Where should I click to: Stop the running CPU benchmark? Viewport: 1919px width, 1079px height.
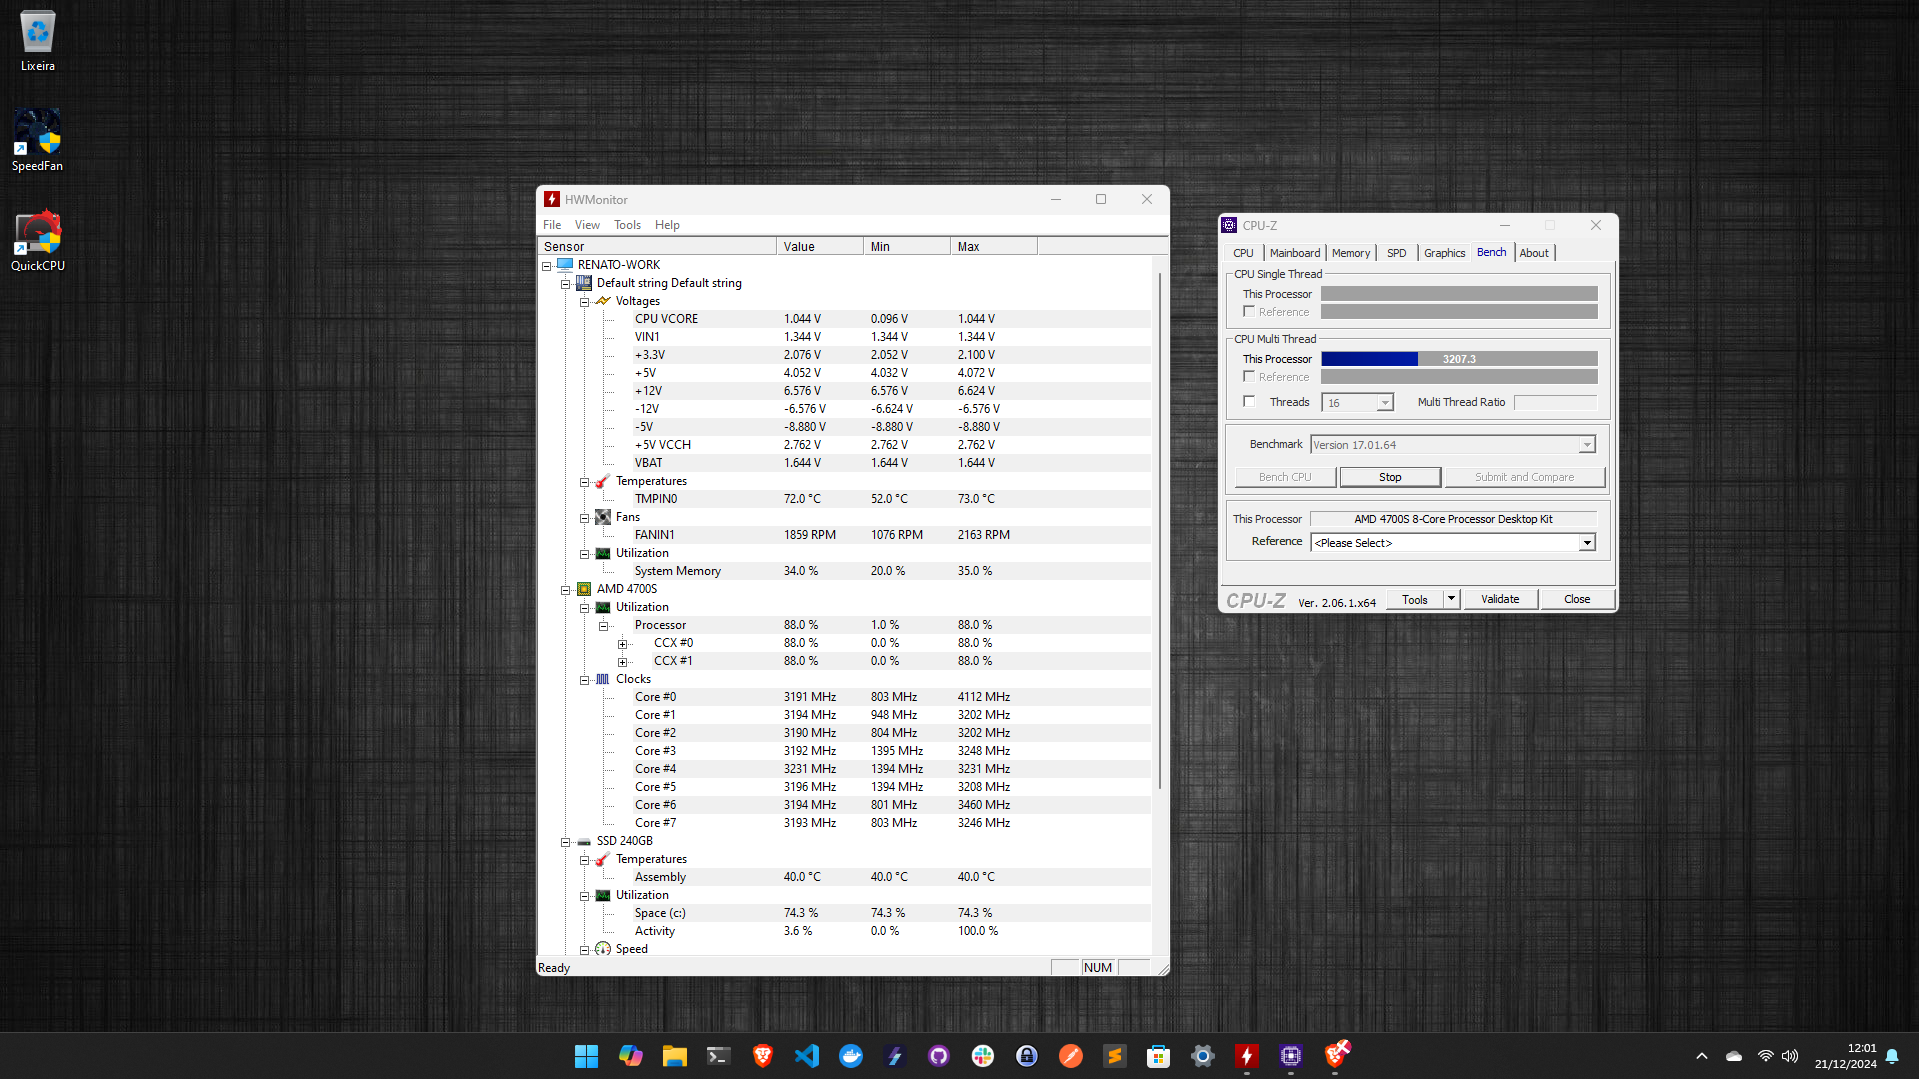point(1390,477)
